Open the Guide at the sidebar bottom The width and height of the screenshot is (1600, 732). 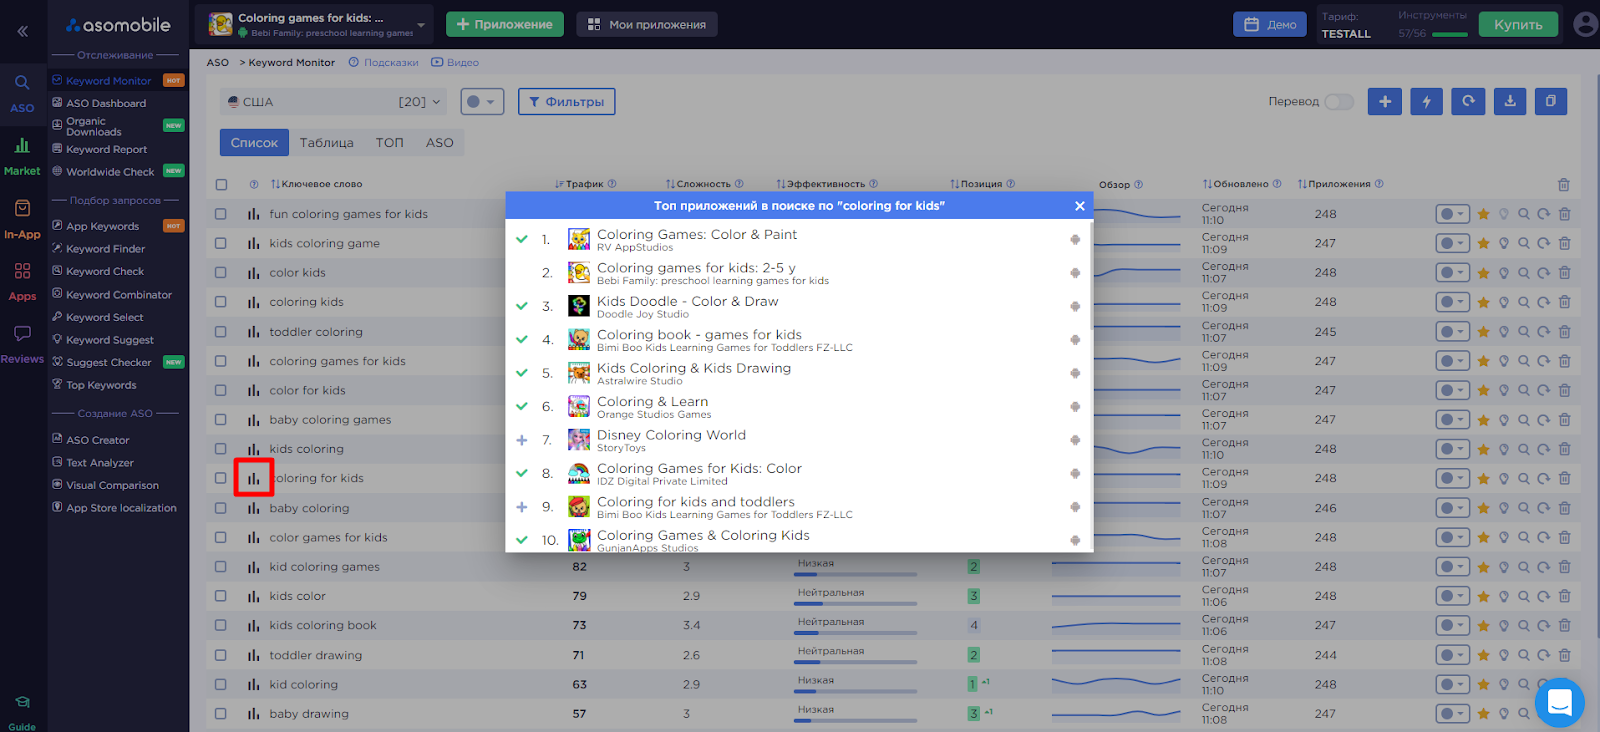pos(22,713)
